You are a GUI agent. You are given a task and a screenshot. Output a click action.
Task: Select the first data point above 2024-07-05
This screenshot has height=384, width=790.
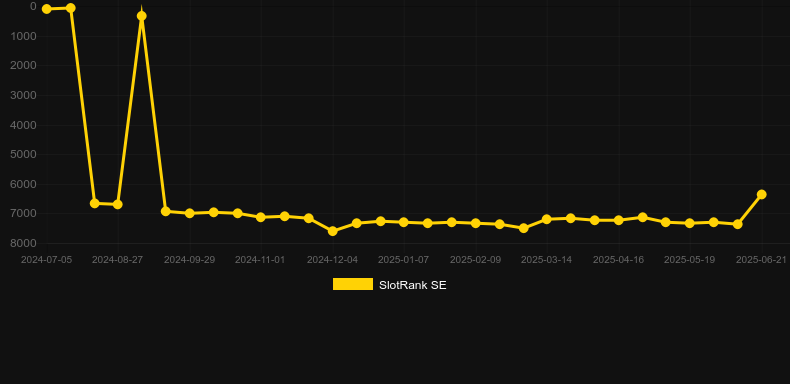pos(47,9)
